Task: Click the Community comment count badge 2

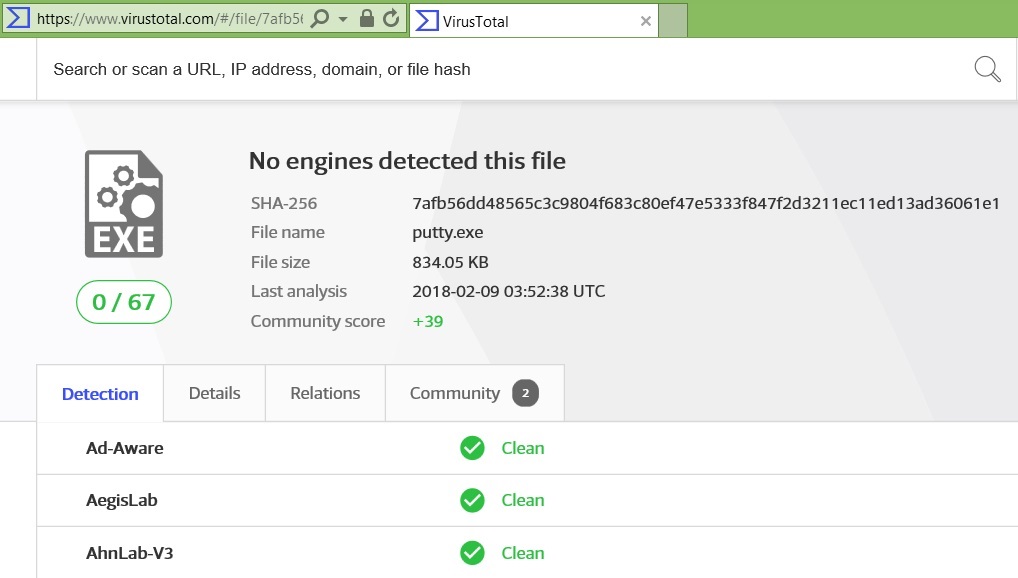Action: [x=525, y=393]
